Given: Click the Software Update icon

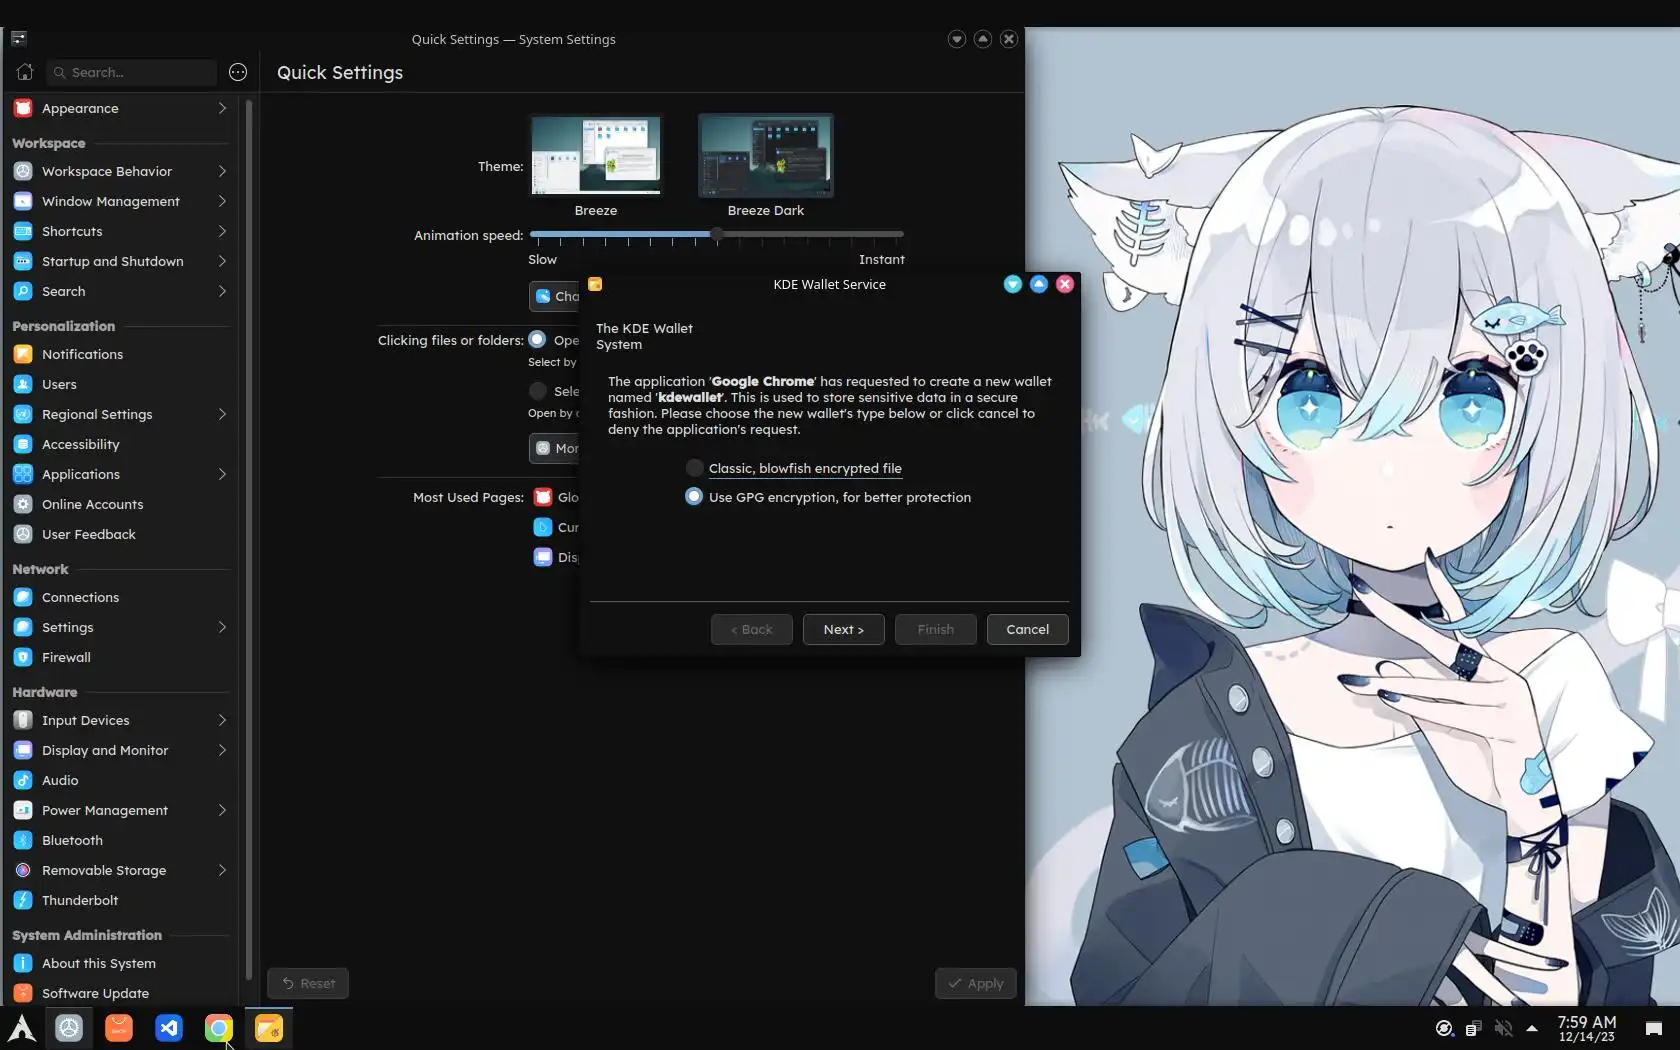Looking at the screenshot, I should [x=23, y=993].
